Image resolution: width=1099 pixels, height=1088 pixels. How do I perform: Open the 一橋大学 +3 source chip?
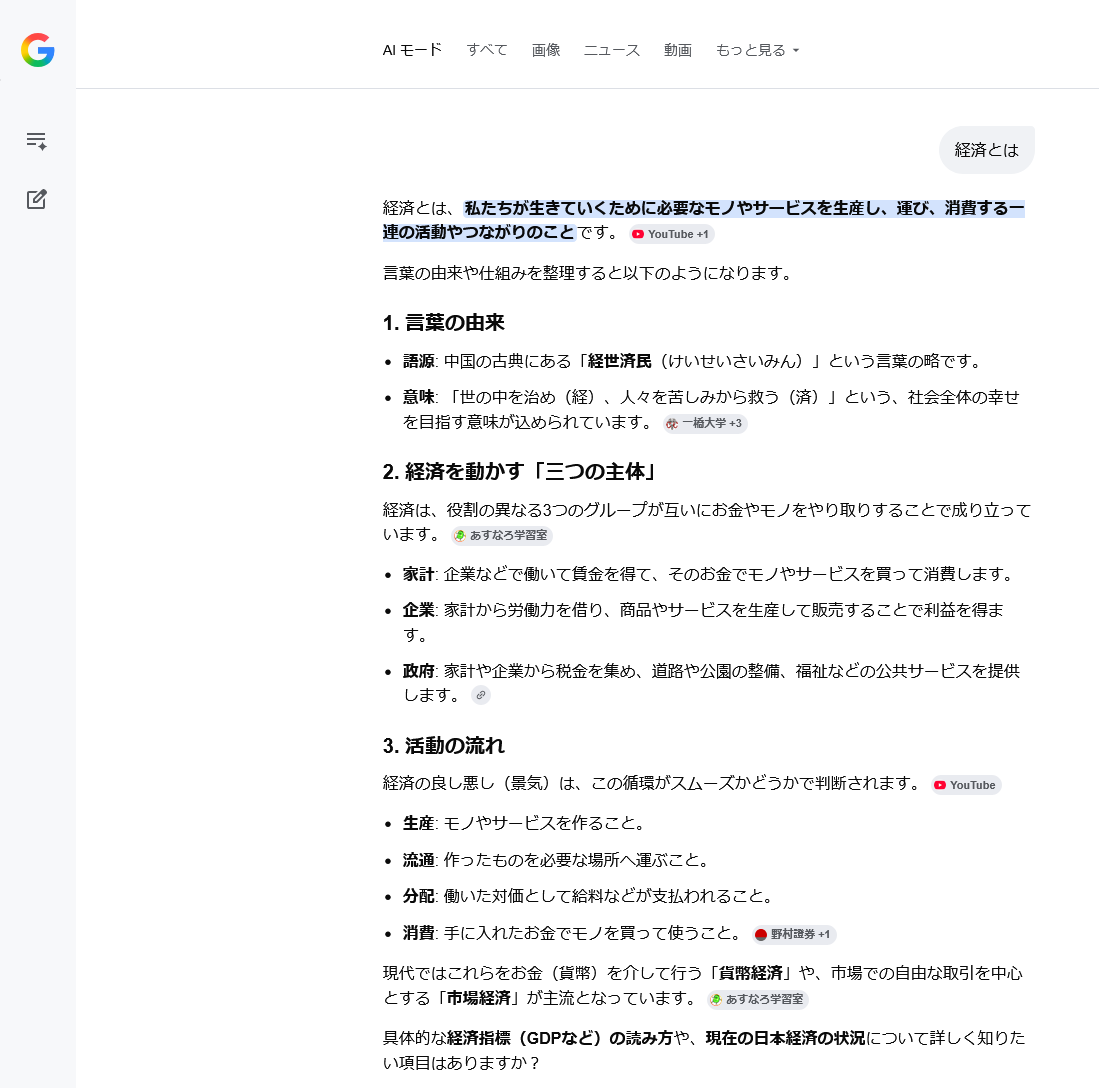(705, 424)
